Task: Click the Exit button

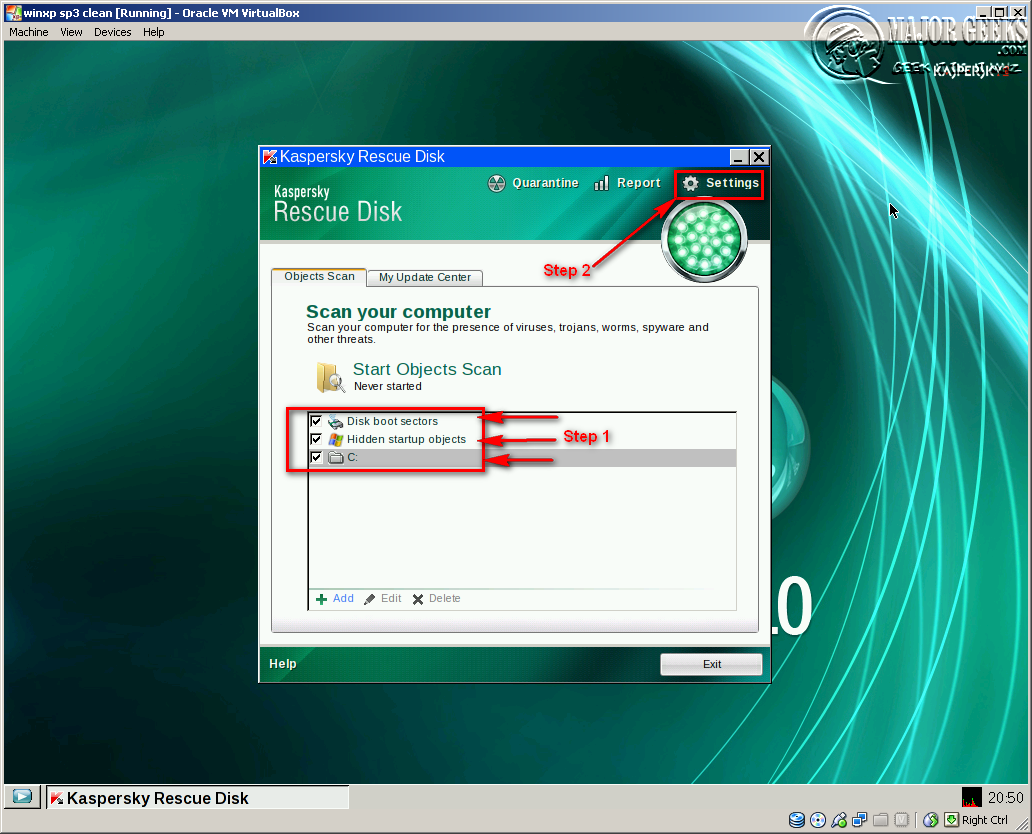Action: pos(711,663)
